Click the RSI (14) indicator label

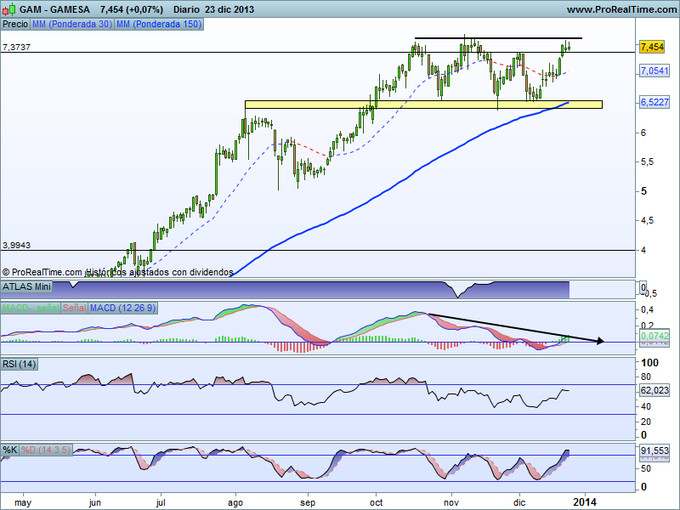point(20,363)
